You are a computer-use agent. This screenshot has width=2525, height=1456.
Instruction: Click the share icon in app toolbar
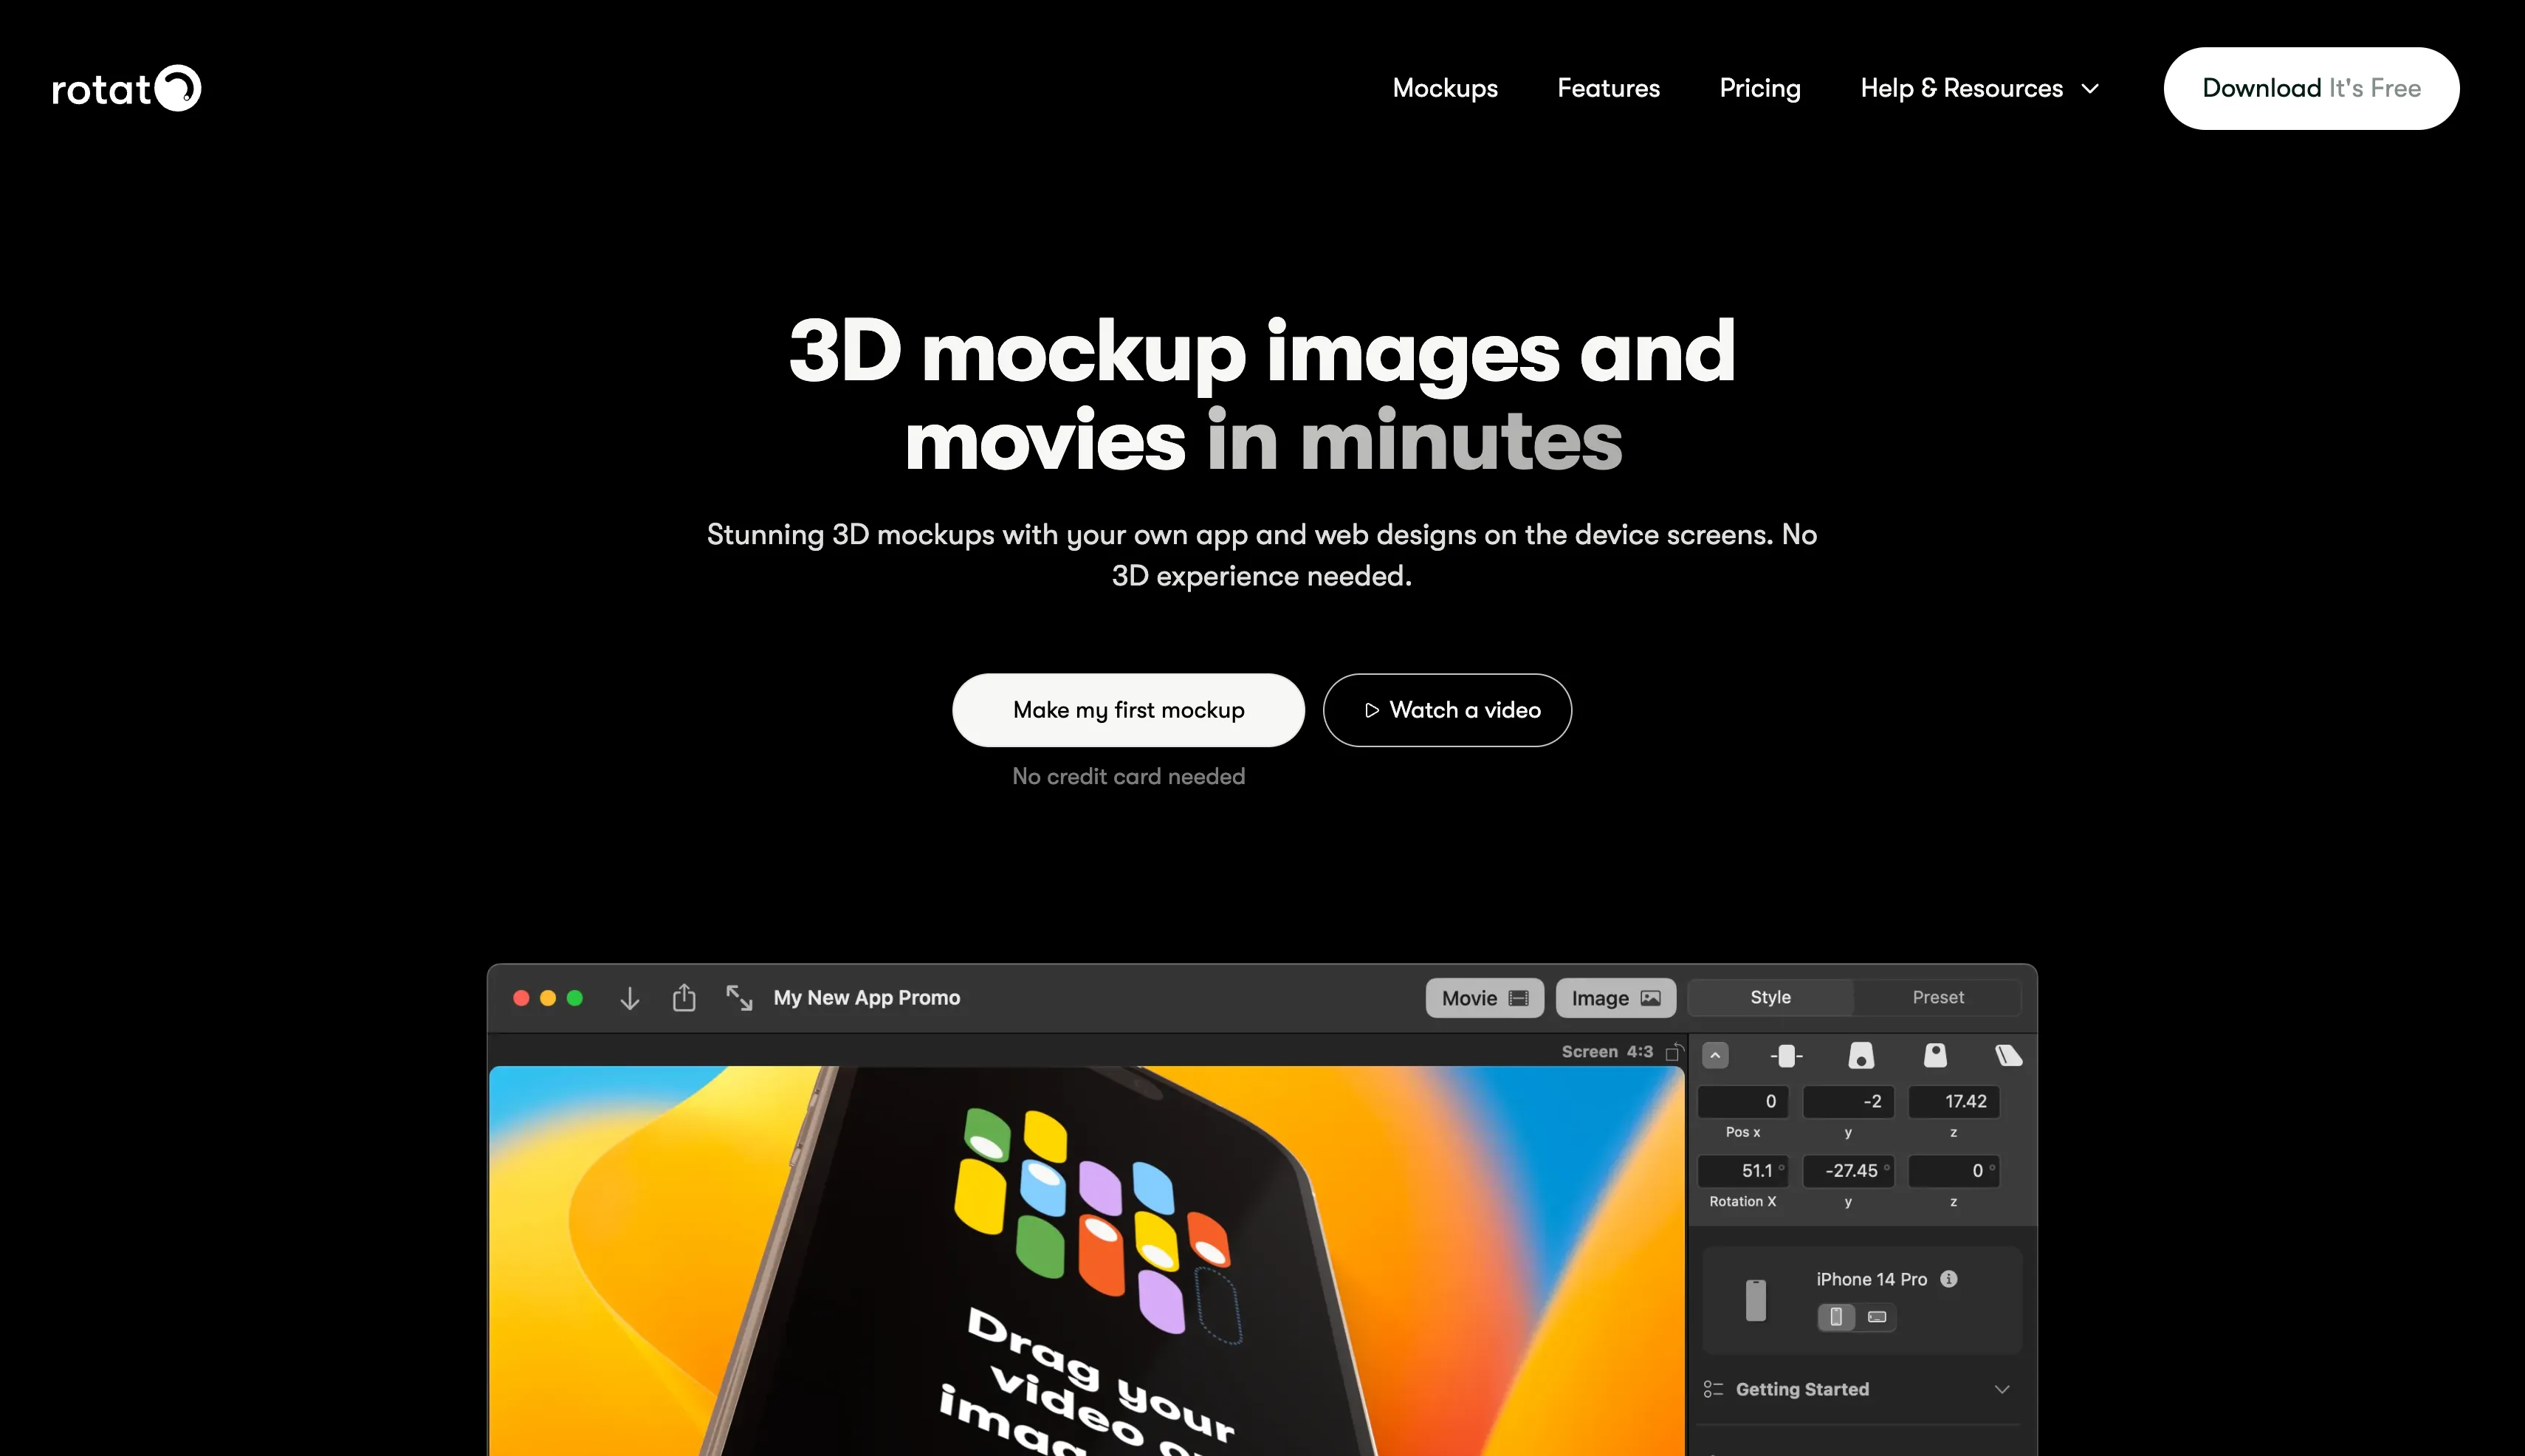[684, 998]
